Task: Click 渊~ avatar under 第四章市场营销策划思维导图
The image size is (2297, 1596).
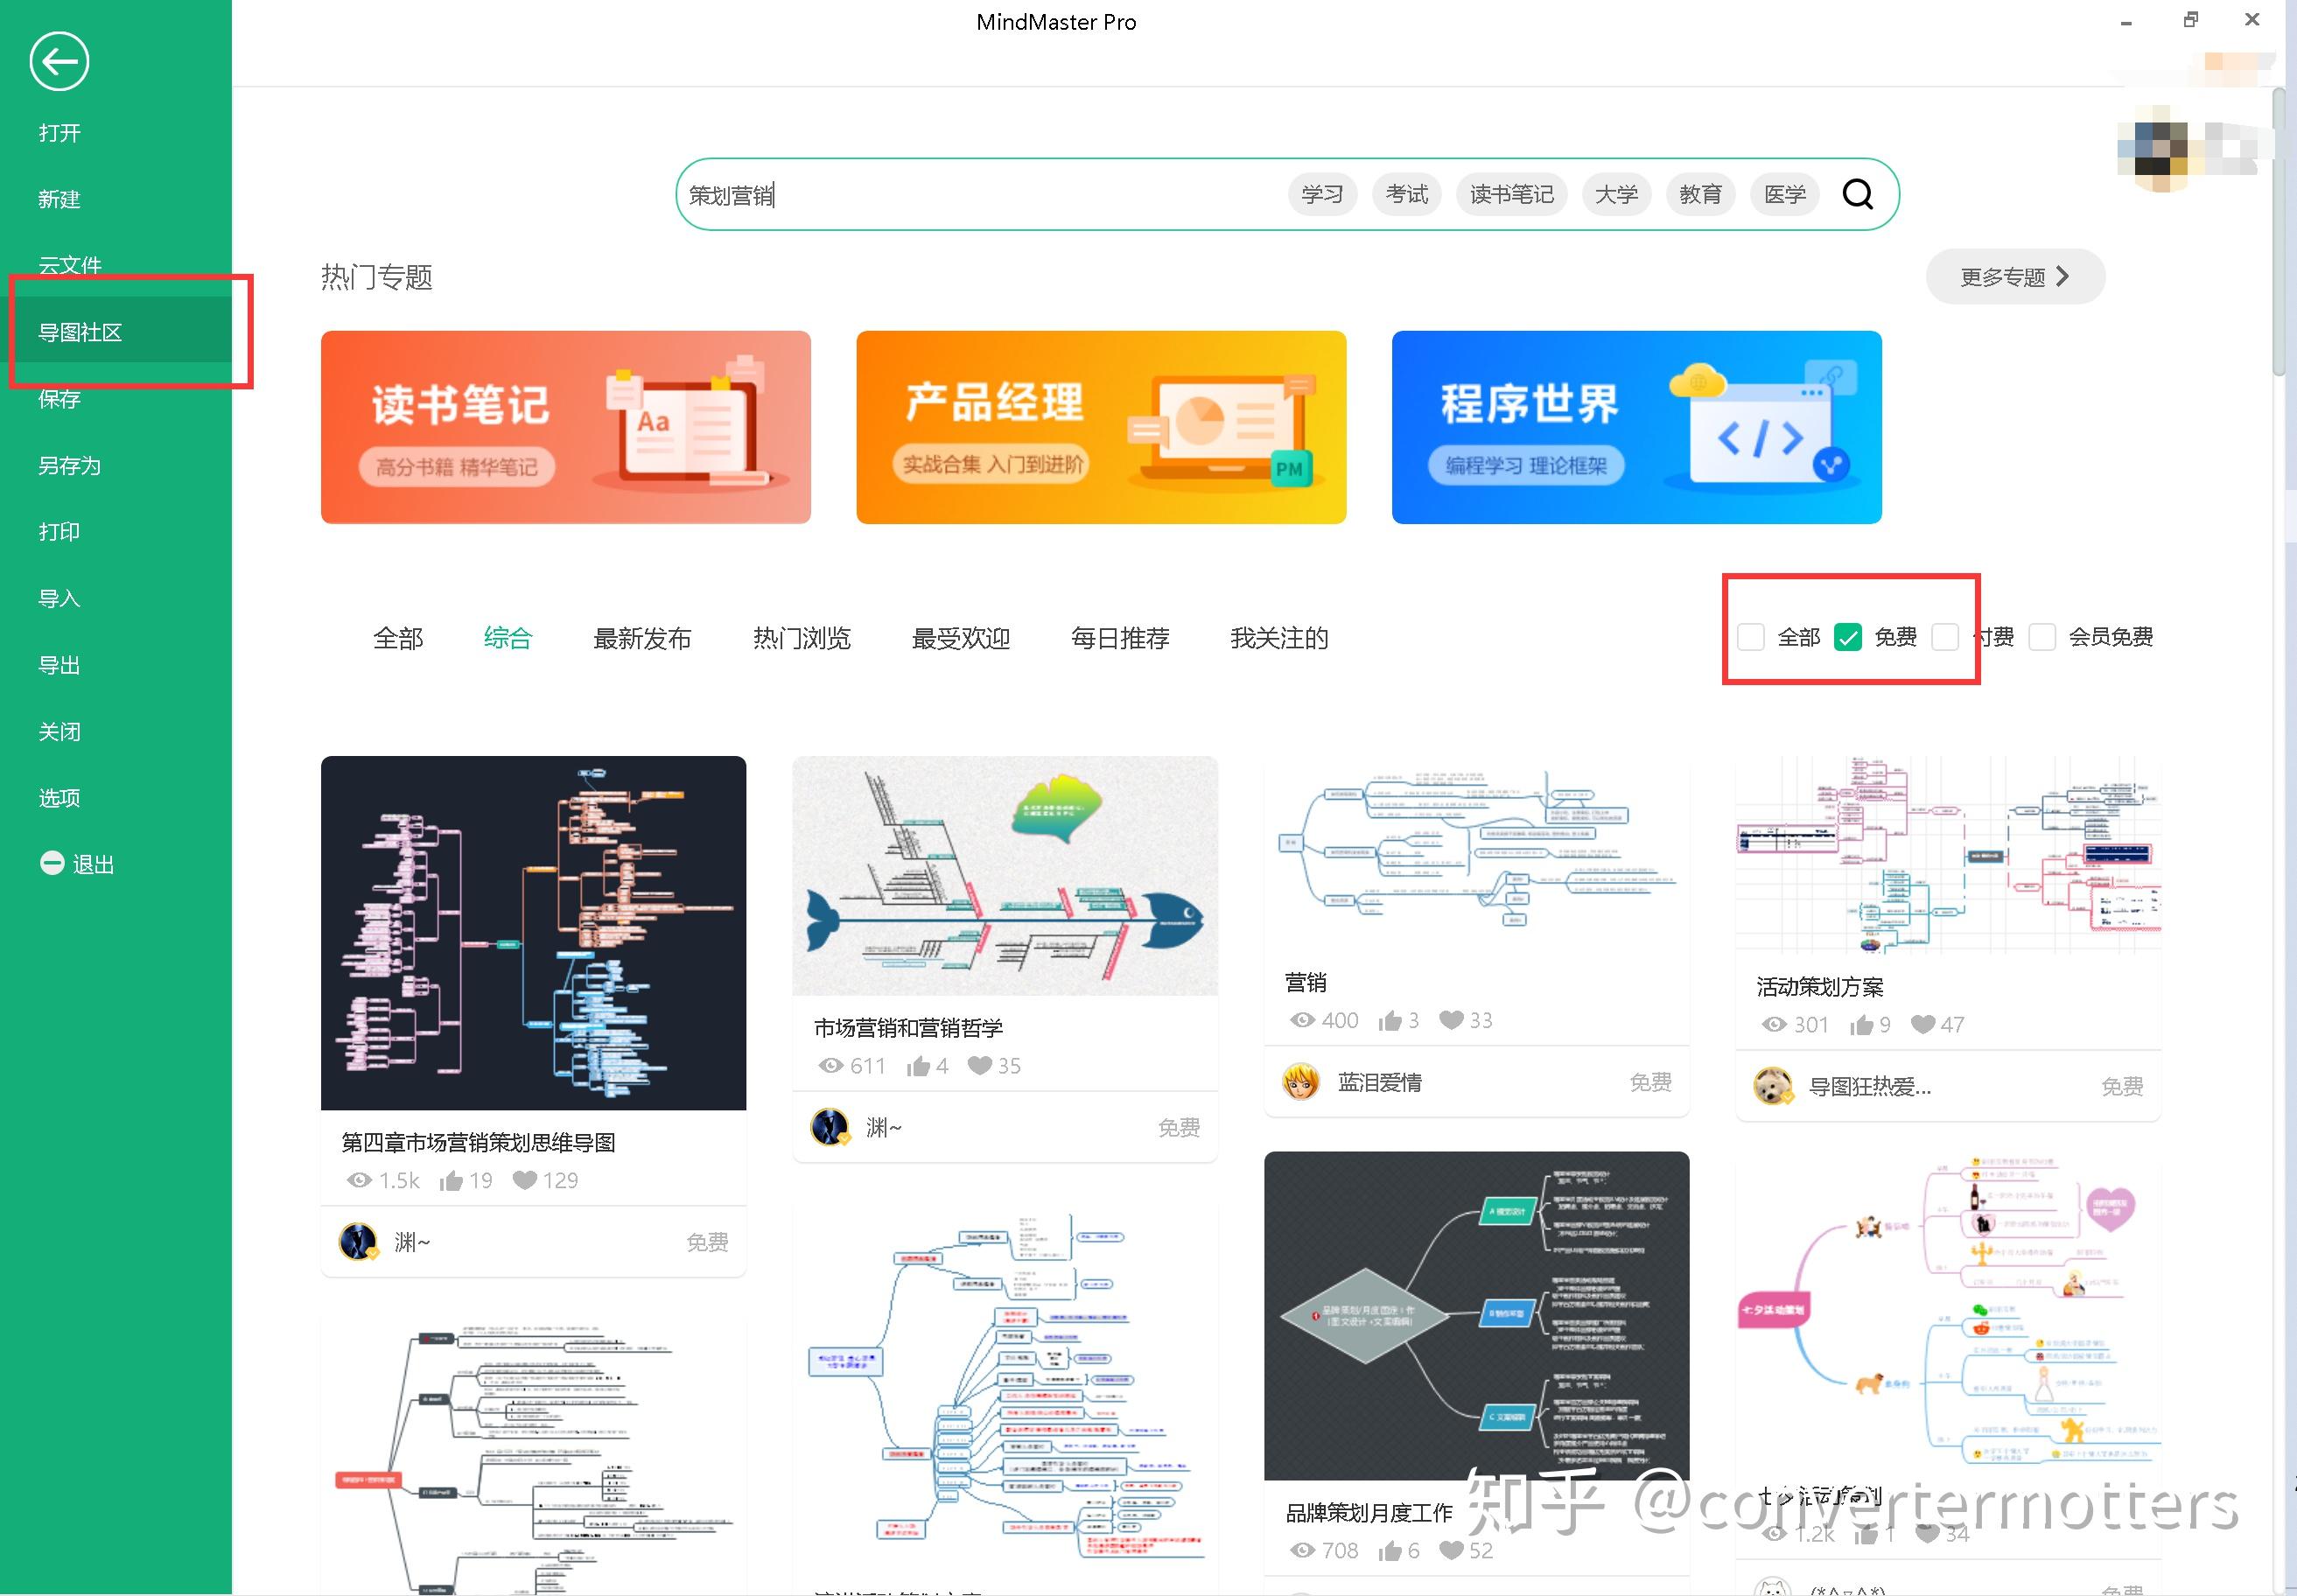Action: (358, 1242)
